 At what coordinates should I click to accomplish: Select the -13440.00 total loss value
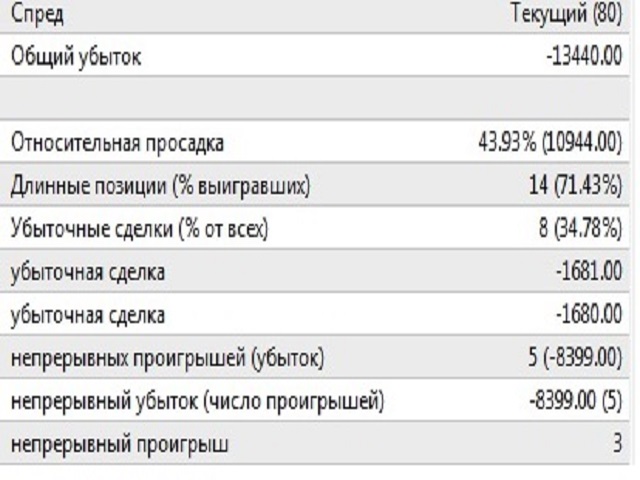pos(584,56)
